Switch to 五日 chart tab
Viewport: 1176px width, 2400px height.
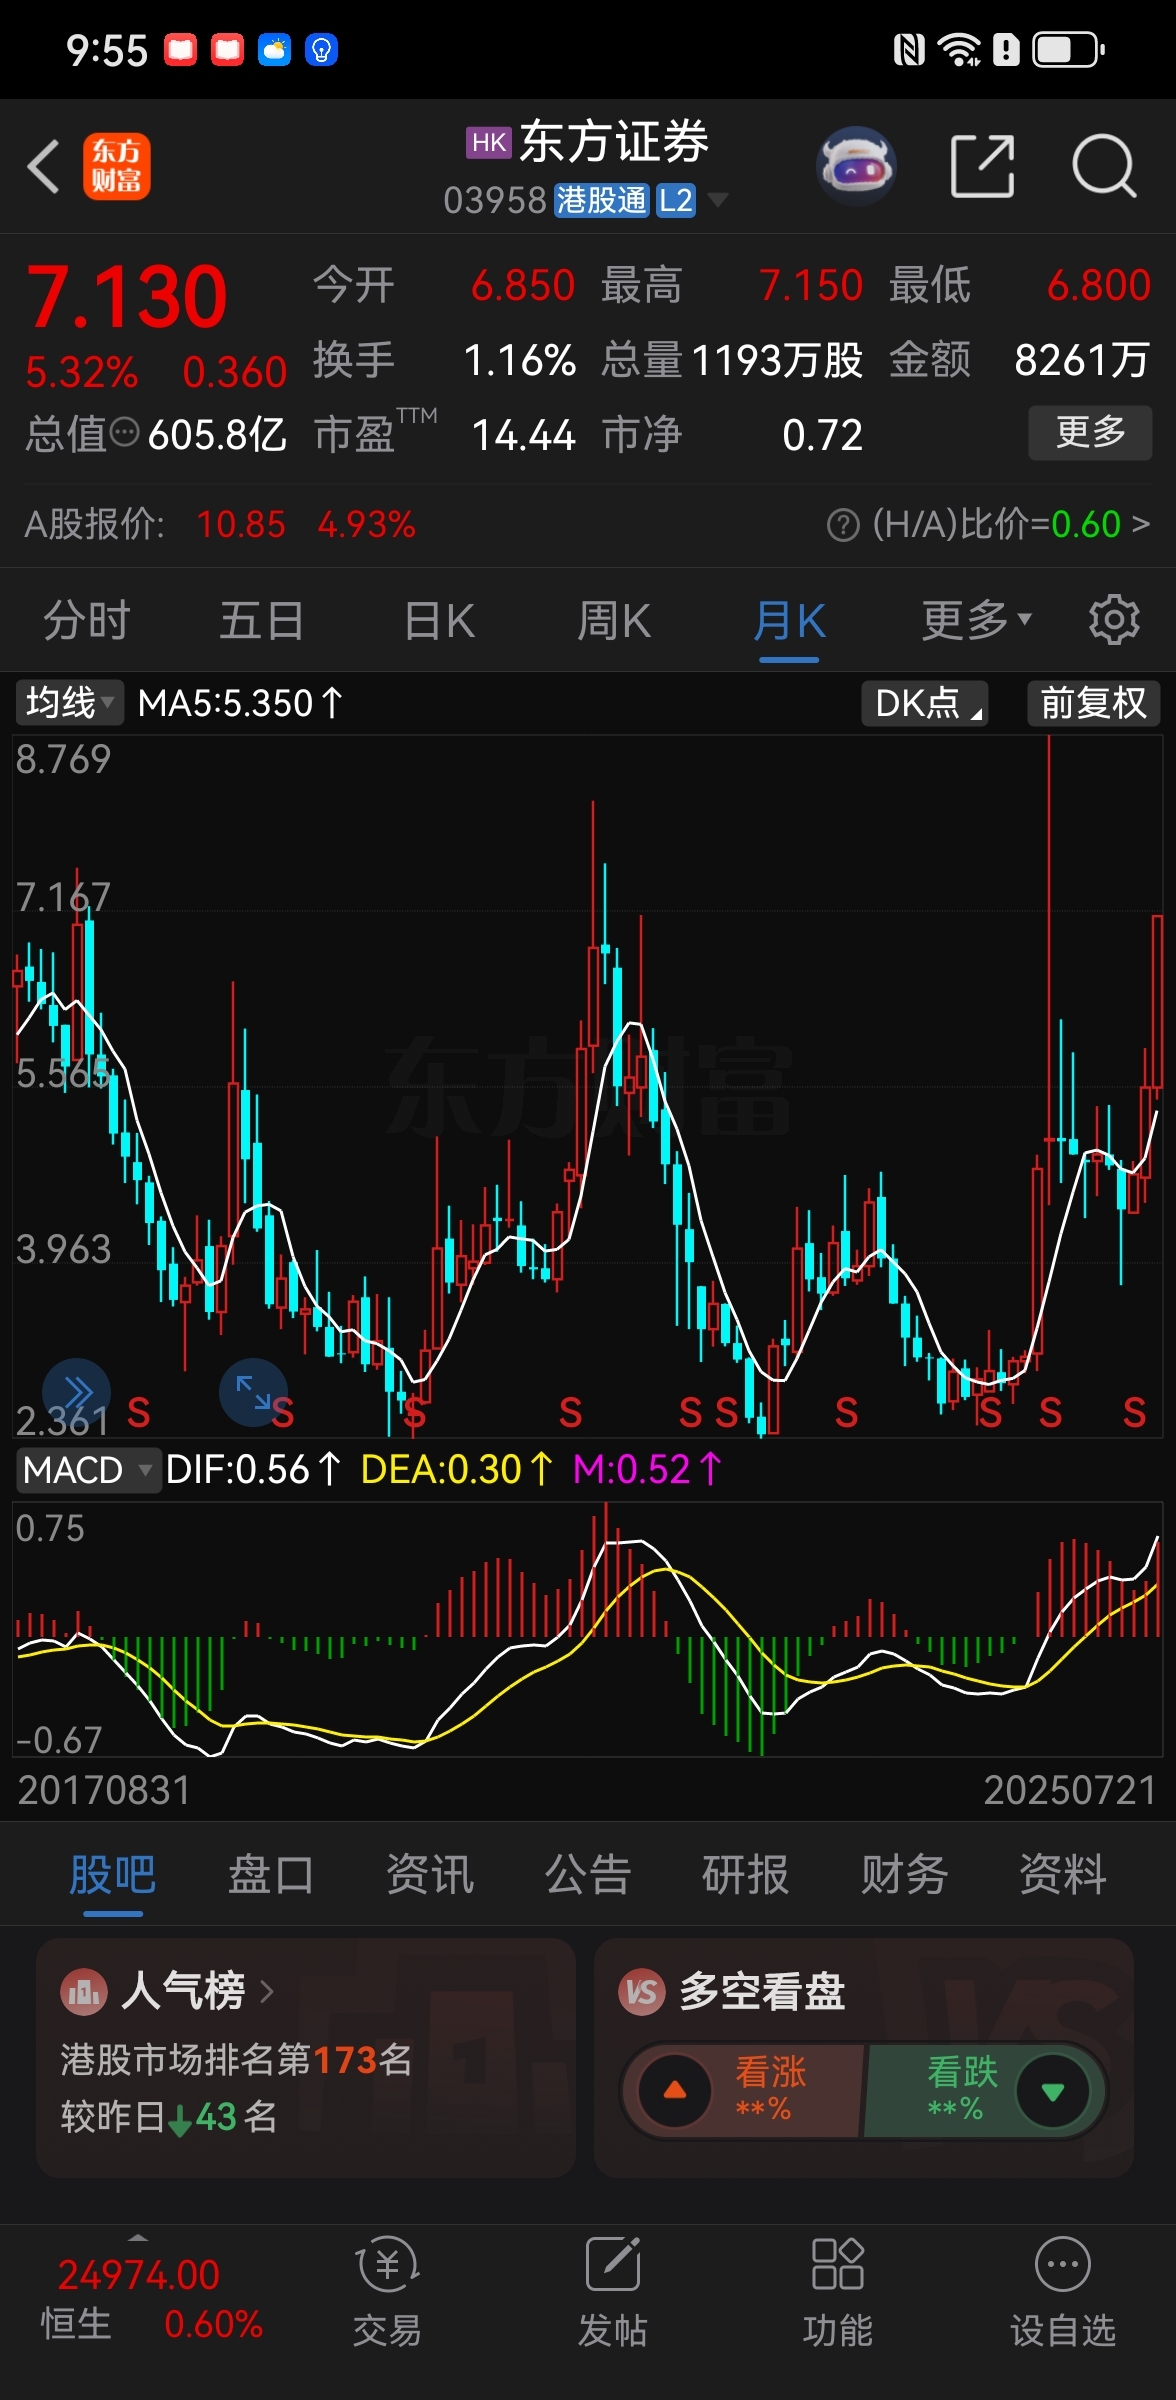(262, 620)
